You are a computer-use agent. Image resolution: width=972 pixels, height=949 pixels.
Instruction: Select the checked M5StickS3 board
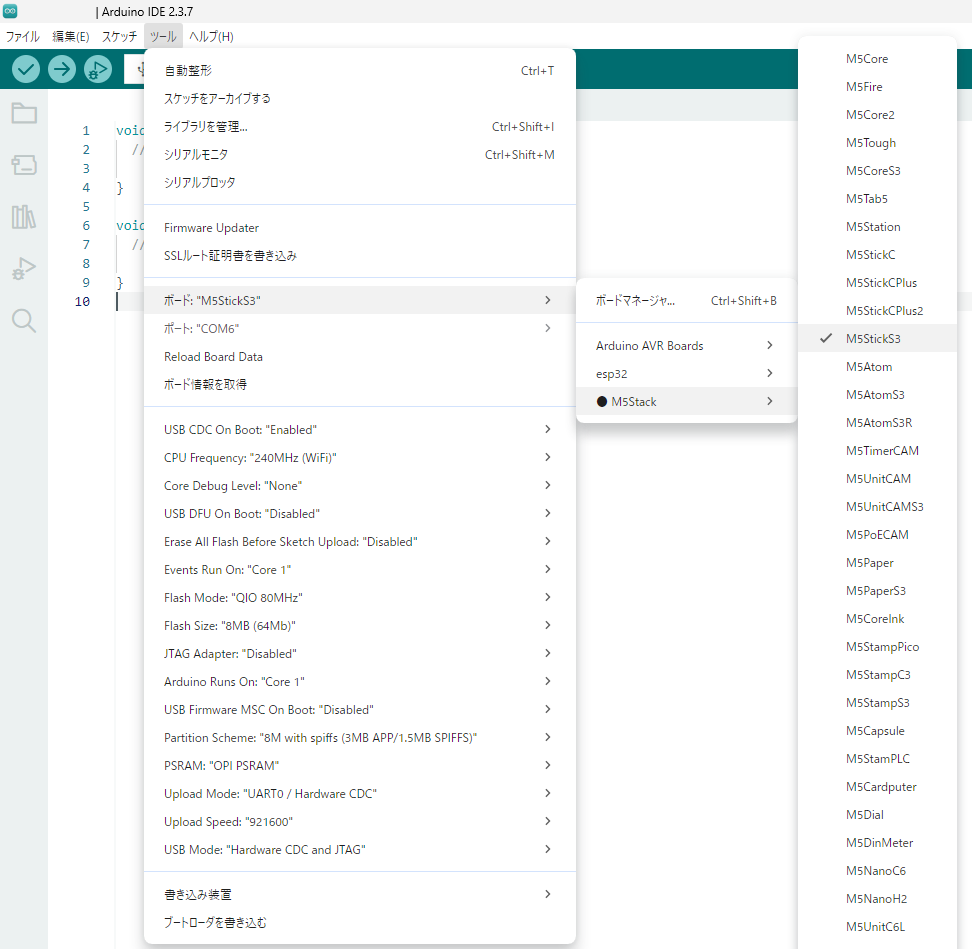873,339
